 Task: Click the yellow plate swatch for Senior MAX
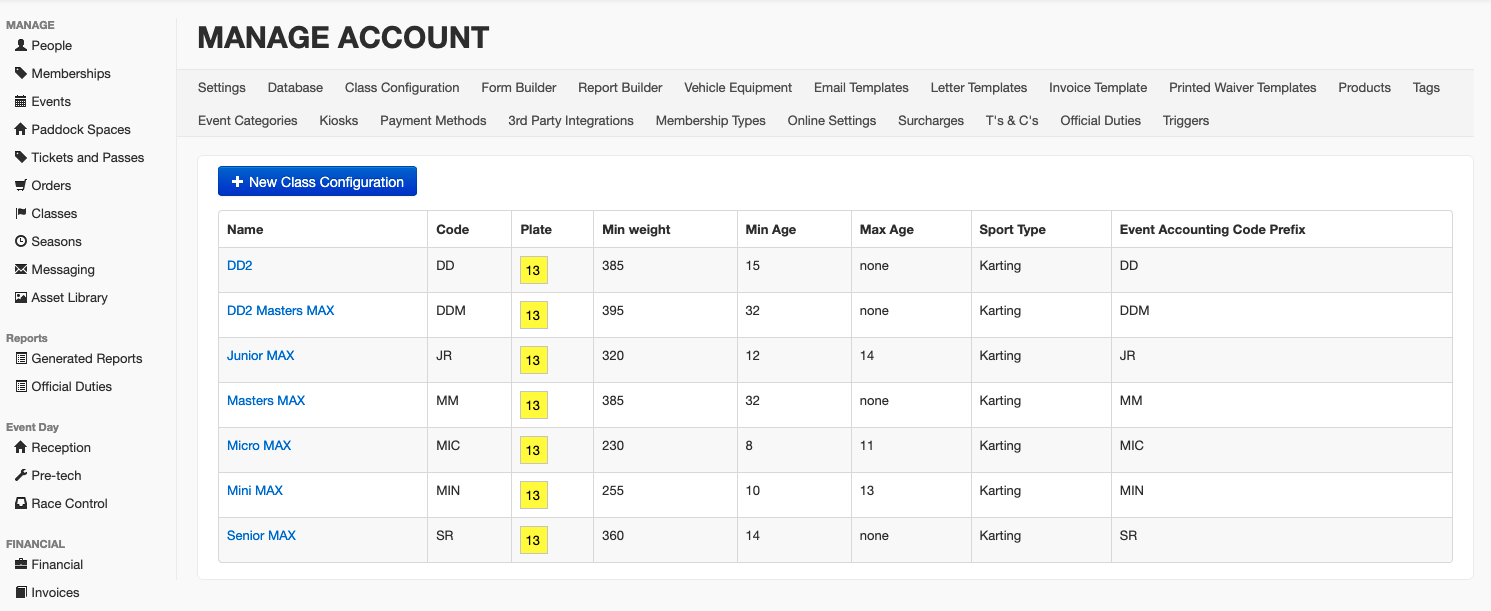533,540
